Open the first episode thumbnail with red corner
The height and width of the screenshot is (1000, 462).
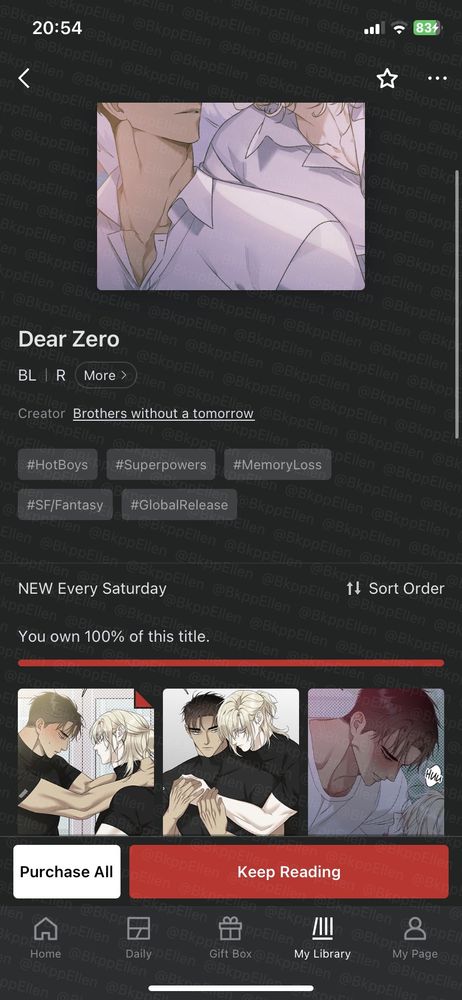86,762
